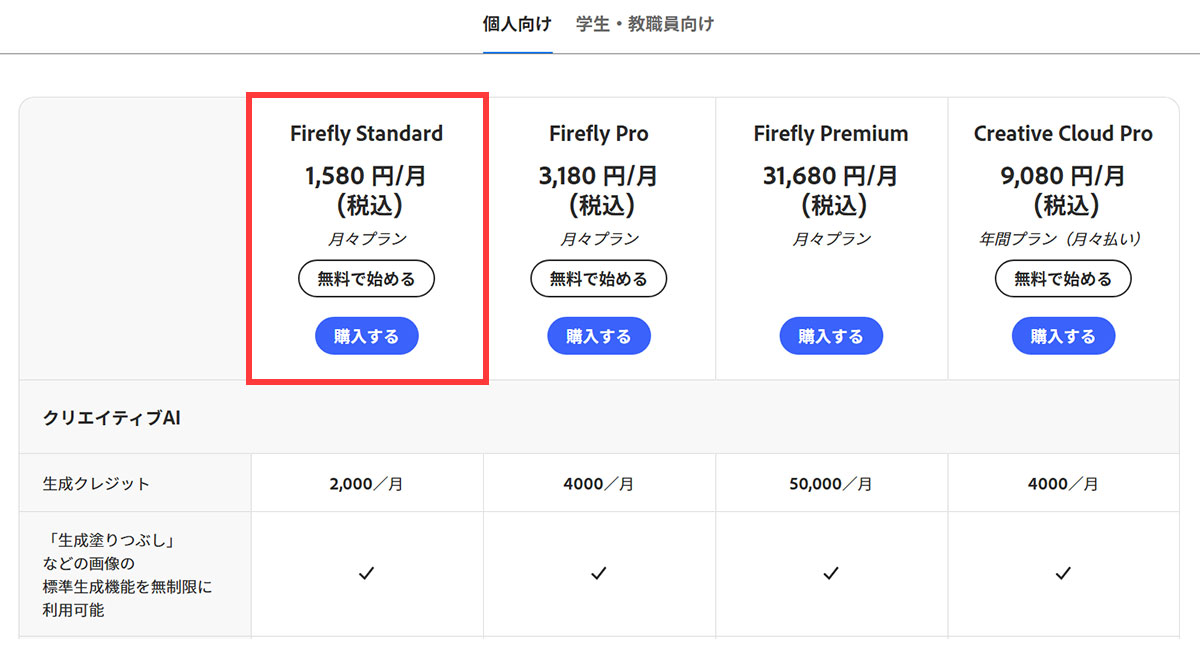Click 購入する for Firefly Pro
Image resolution: width=1200 pixels, height=648 pixels.
pos(598,335)
